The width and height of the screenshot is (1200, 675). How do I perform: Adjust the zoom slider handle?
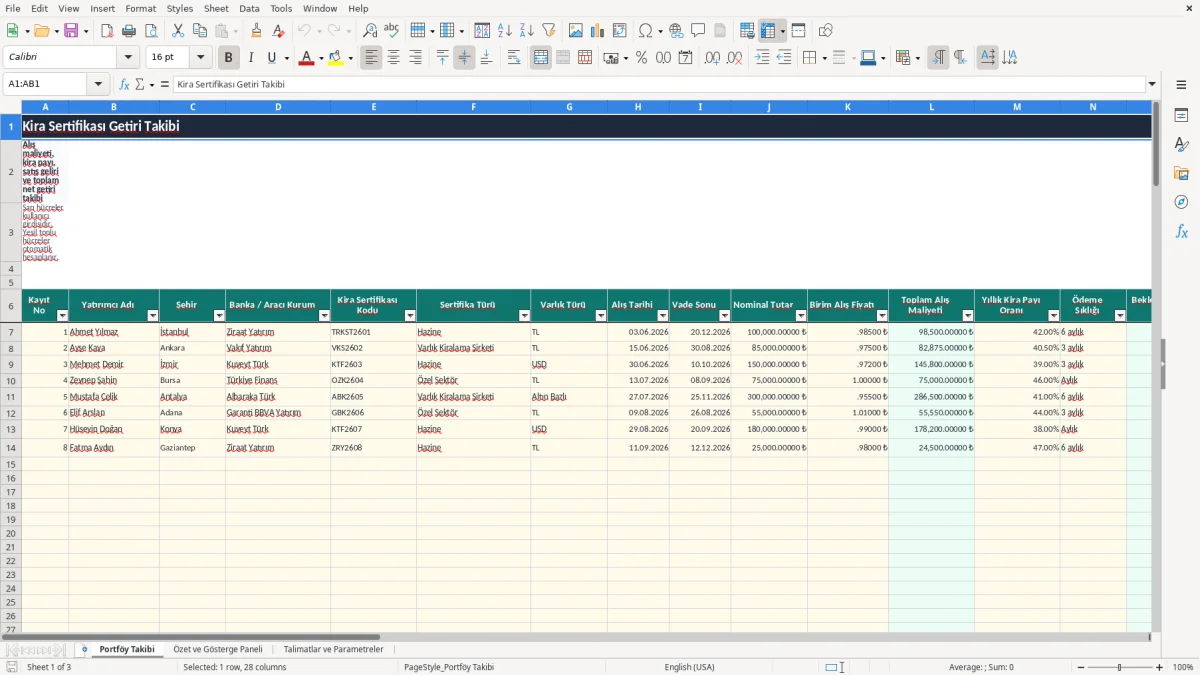click(x=1120, y=667)
